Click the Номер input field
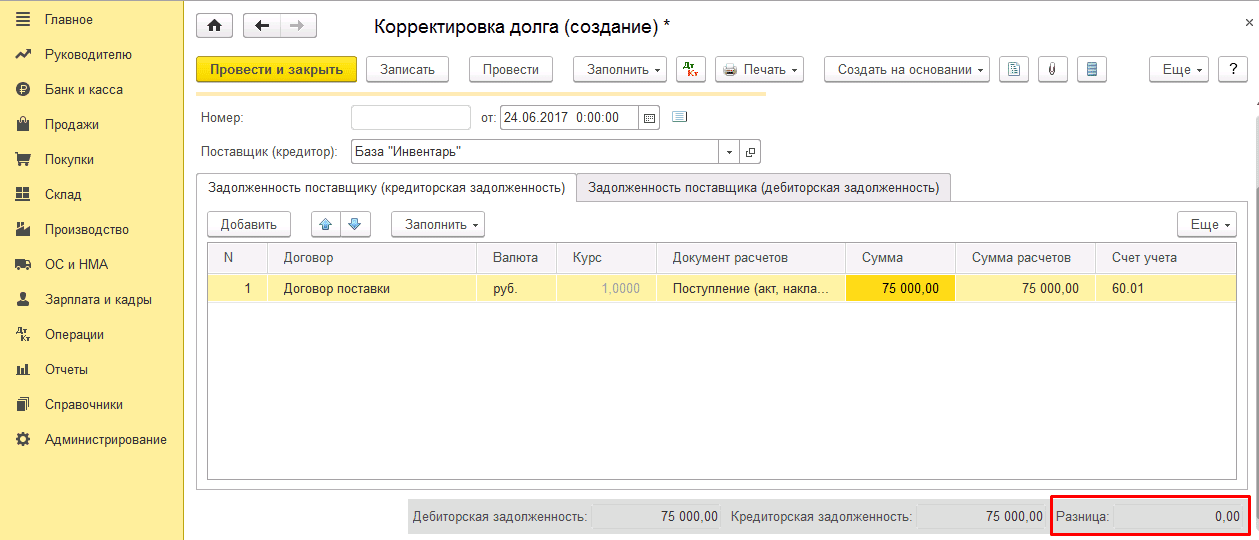The image size is (1259, 540). click(410, 118)
